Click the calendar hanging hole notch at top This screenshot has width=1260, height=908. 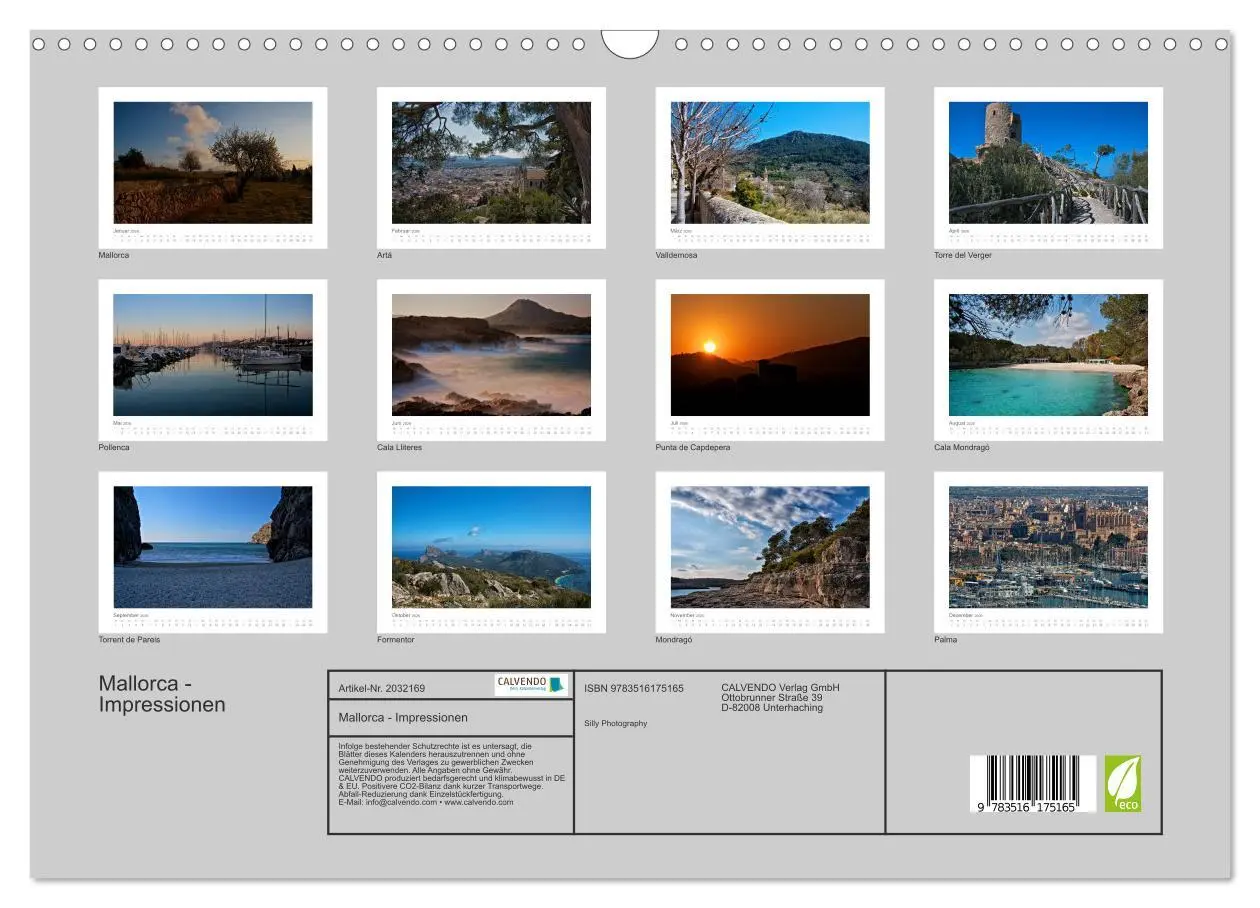click(630, 43)
